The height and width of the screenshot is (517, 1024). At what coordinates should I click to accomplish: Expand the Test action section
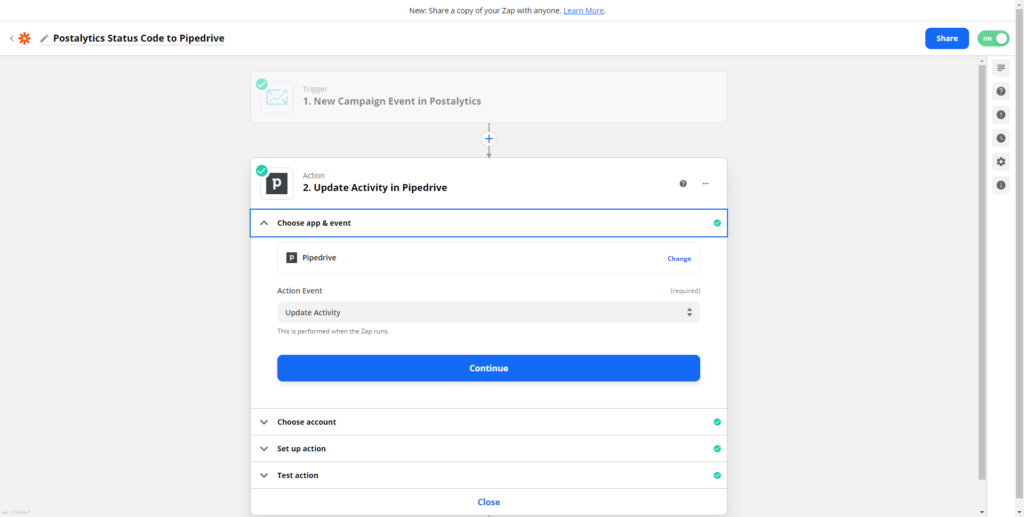(488, 475)
